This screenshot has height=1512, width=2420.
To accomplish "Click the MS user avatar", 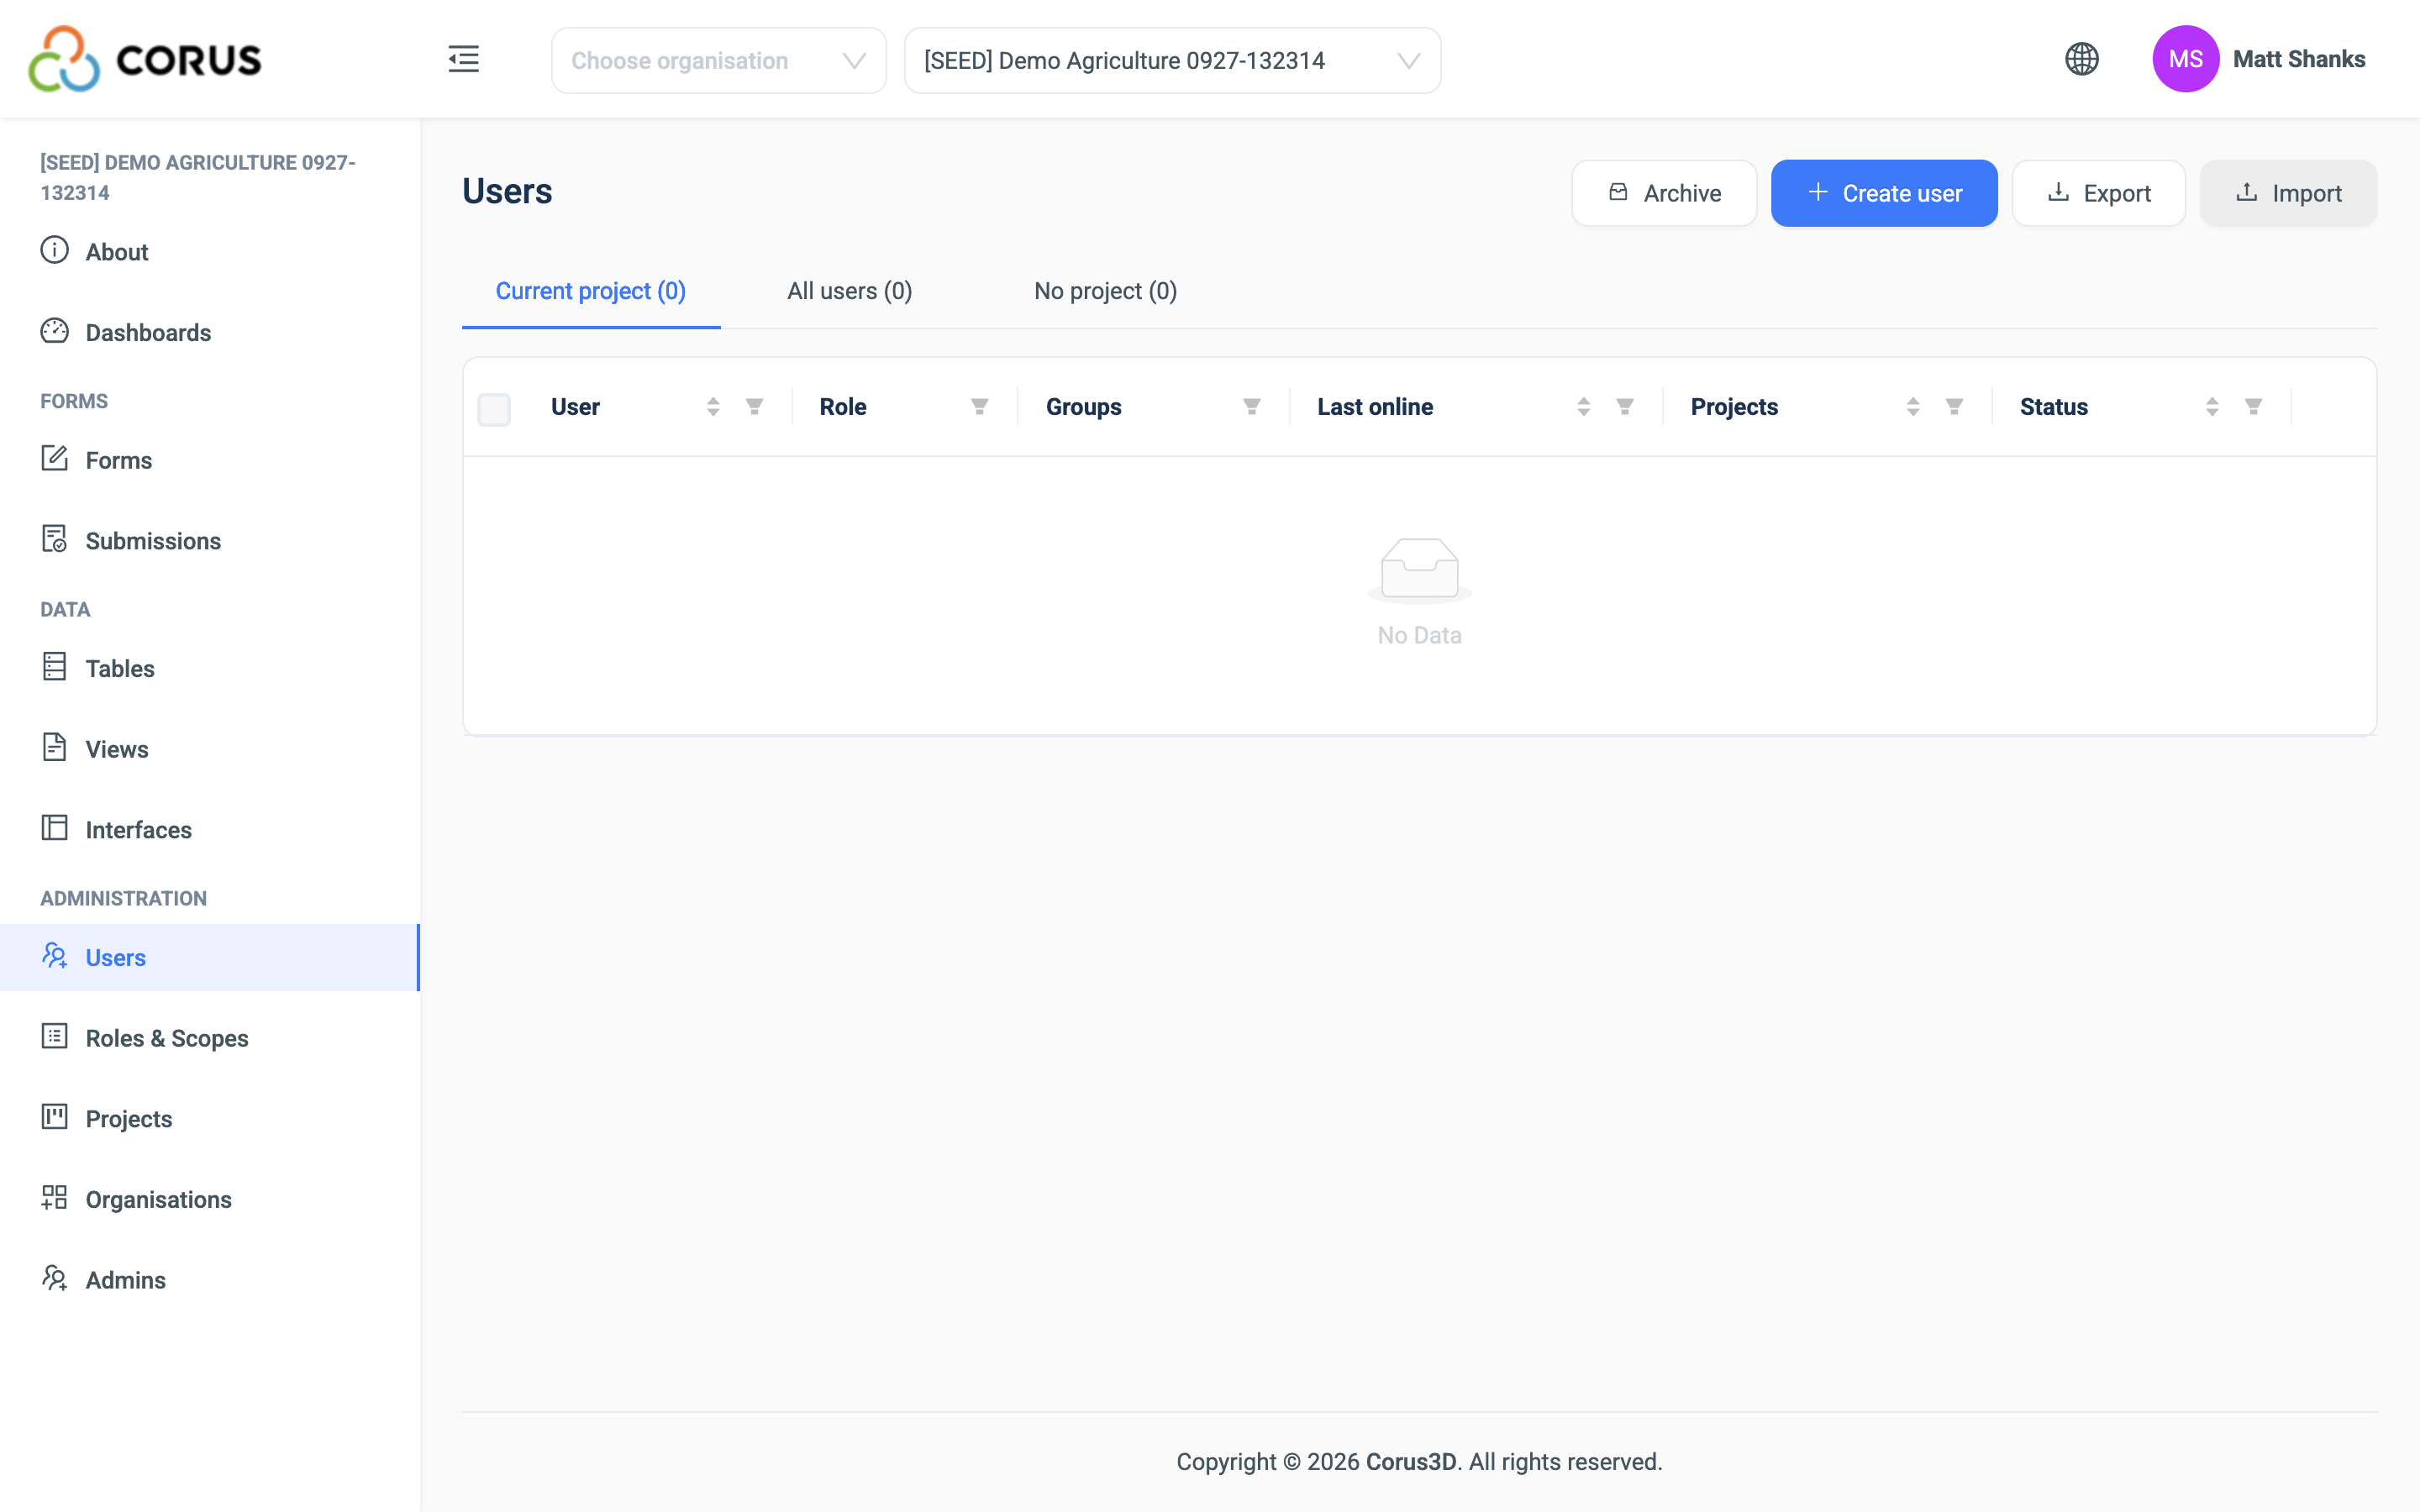I will tap(2185, 59).
